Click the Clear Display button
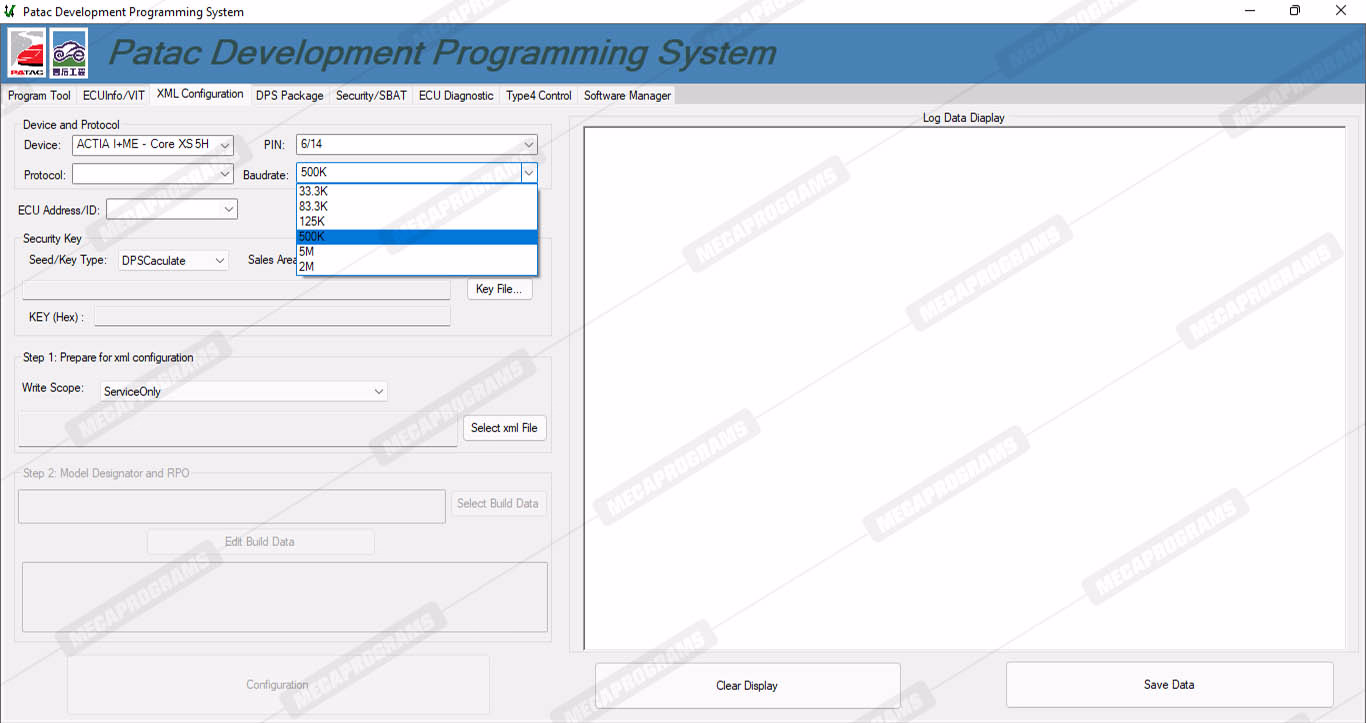Viewport: 1366px width, 723px height. coord(747,686)
